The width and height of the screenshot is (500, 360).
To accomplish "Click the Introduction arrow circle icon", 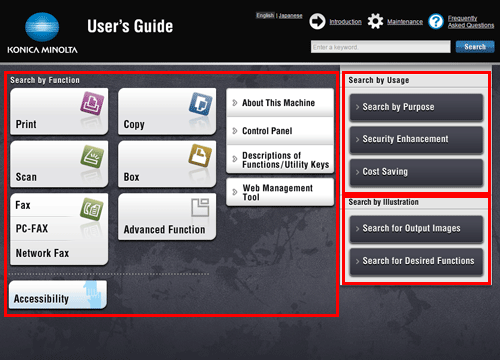I will pyautogui.click(x=317, y=22).
